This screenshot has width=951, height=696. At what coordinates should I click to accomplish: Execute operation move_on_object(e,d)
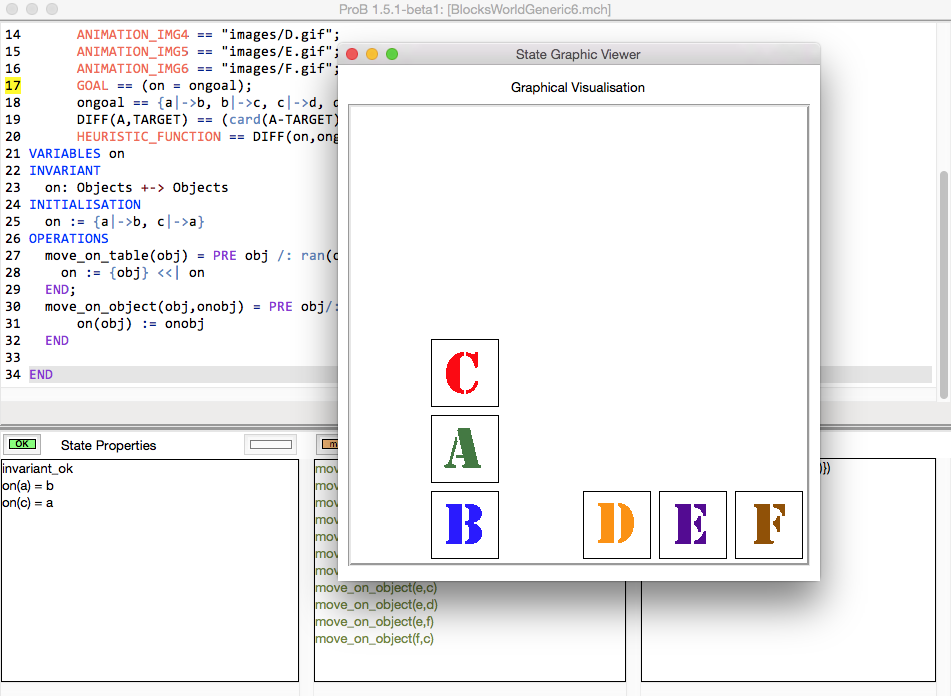coord(376,604)
